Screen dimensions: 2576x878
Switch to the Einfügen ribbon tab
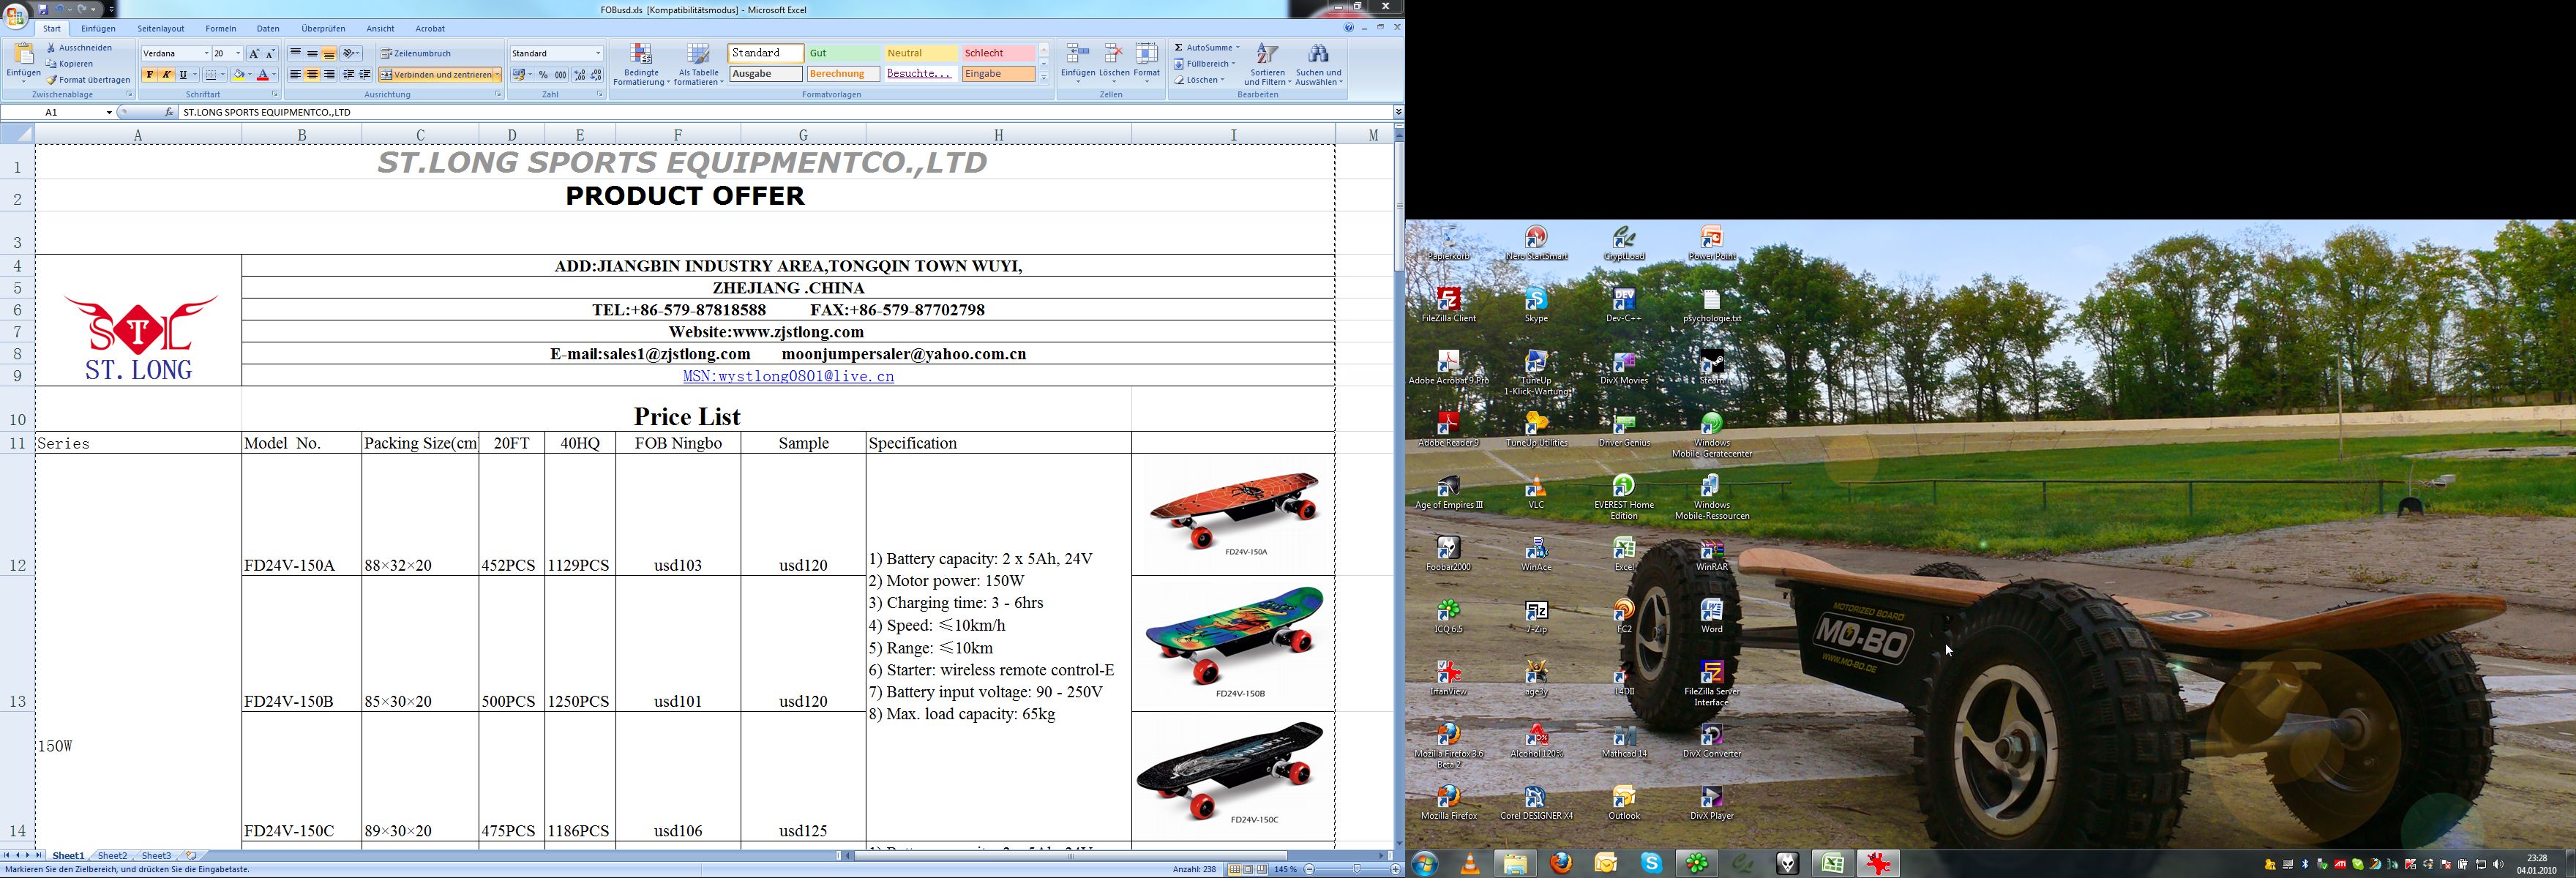[x=98, y=29]
